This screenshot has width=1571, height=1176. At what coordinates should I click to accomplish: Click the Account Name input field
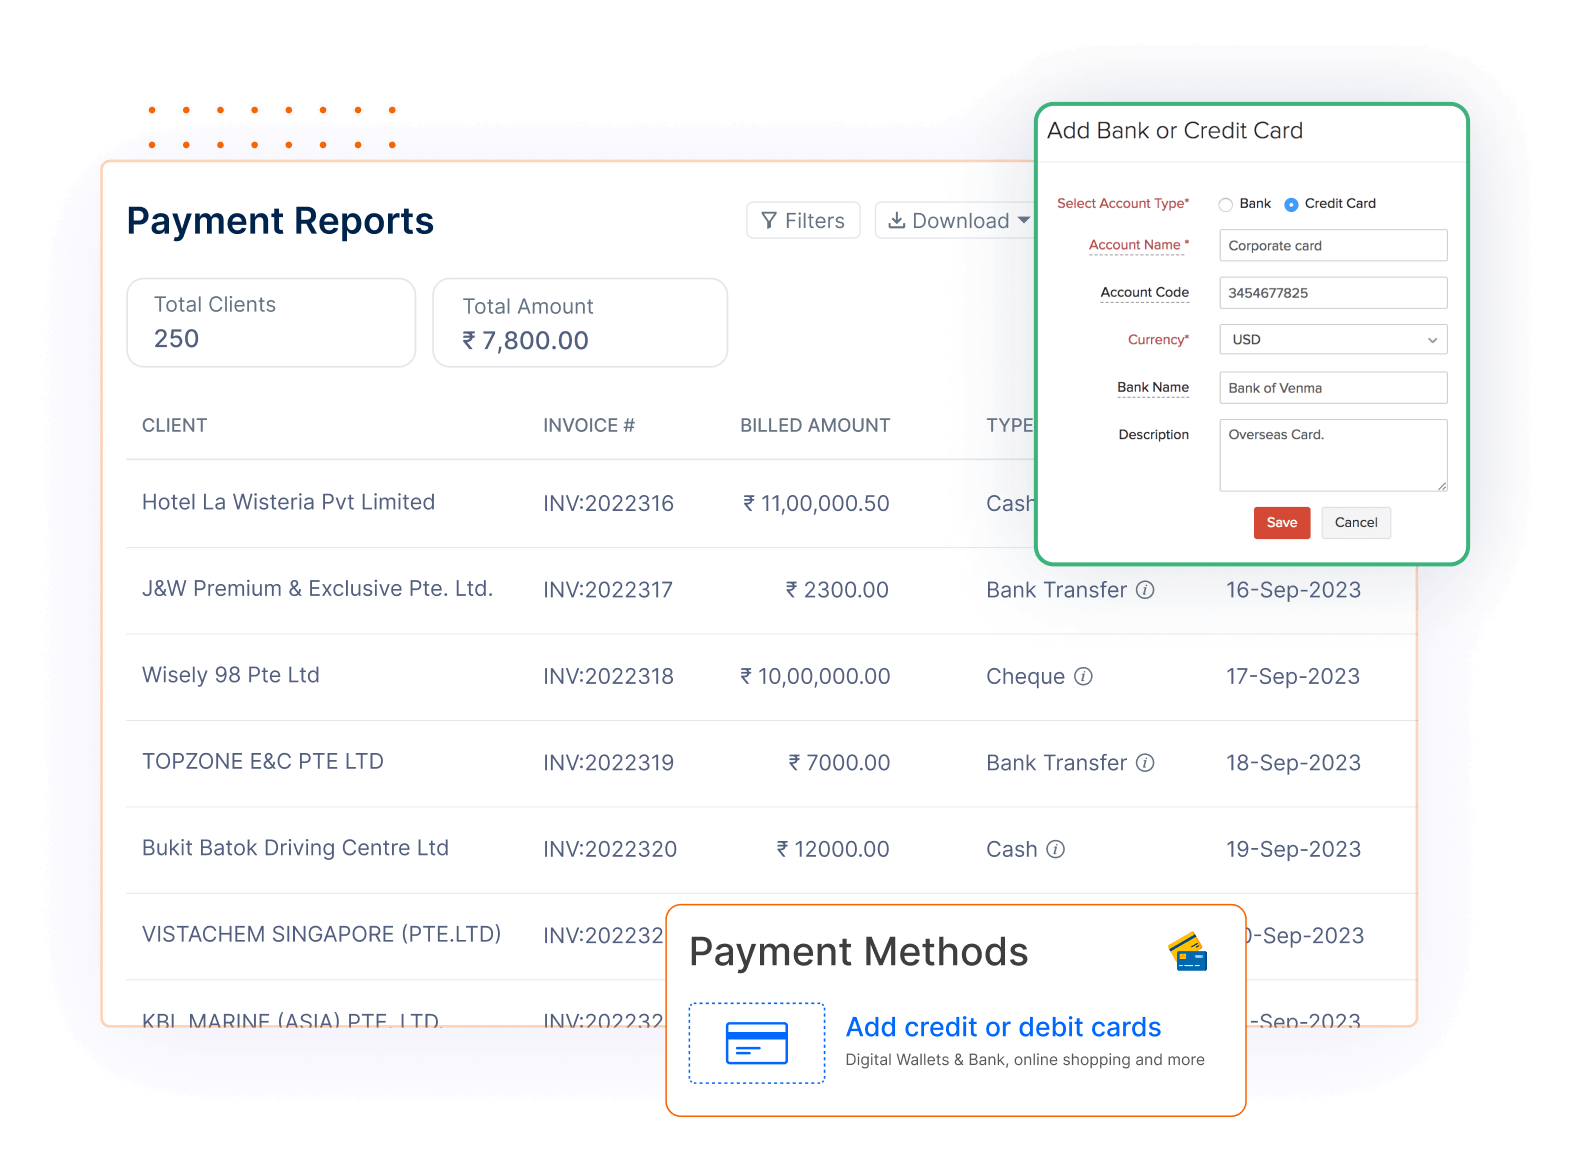tap(1333, 245)
